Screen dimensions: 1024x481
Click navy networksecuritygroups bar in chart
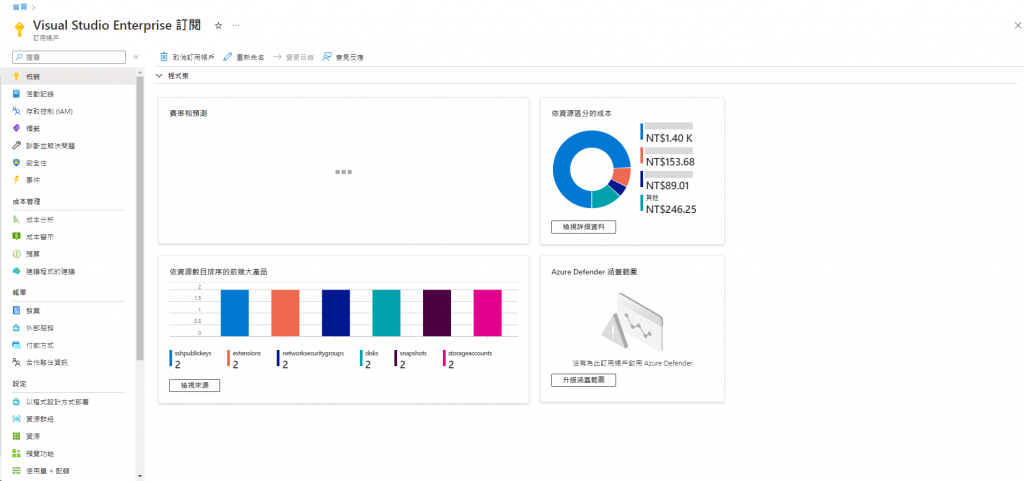click(x=336, y=313)
